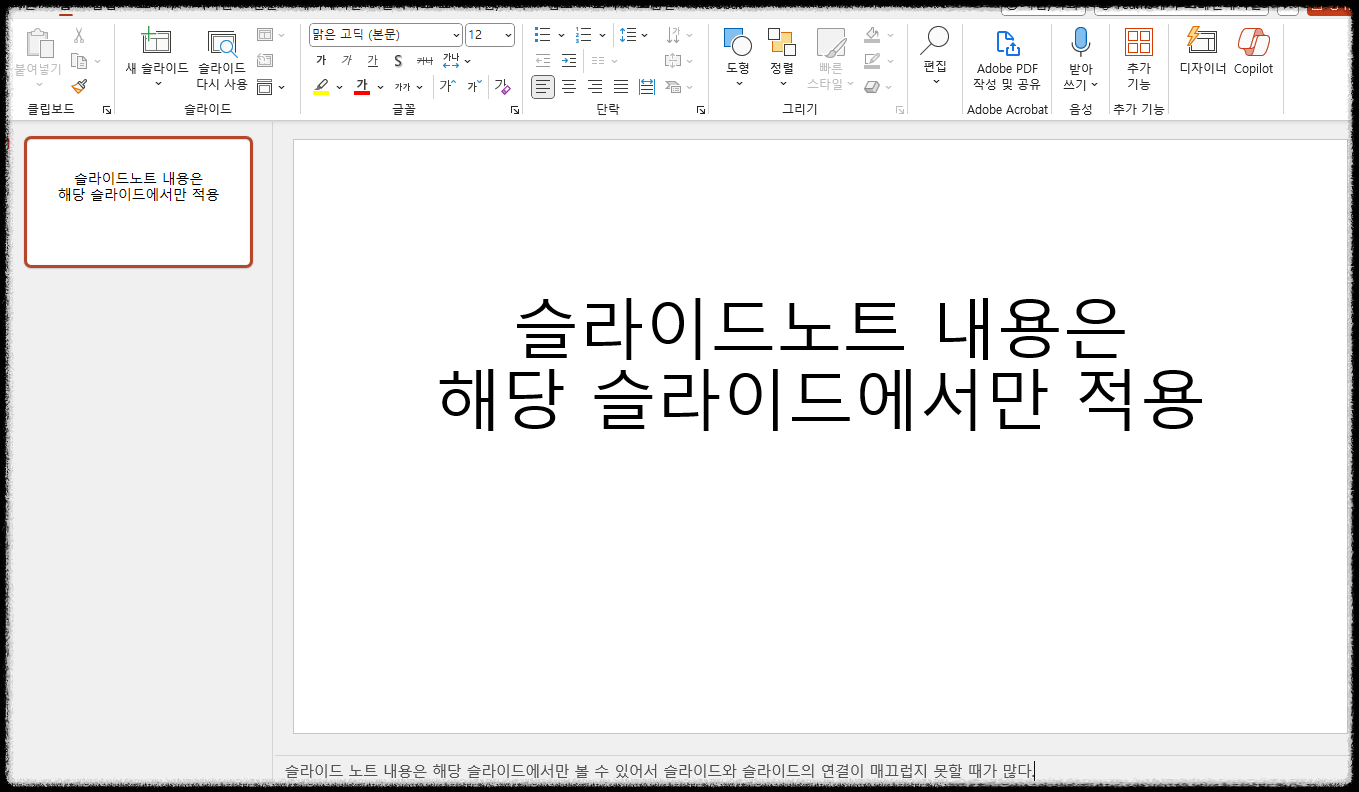Screen dimensions: 1359x792
Task: Select slide 1 thumbnail in the panel
Action: click(138, 202)
